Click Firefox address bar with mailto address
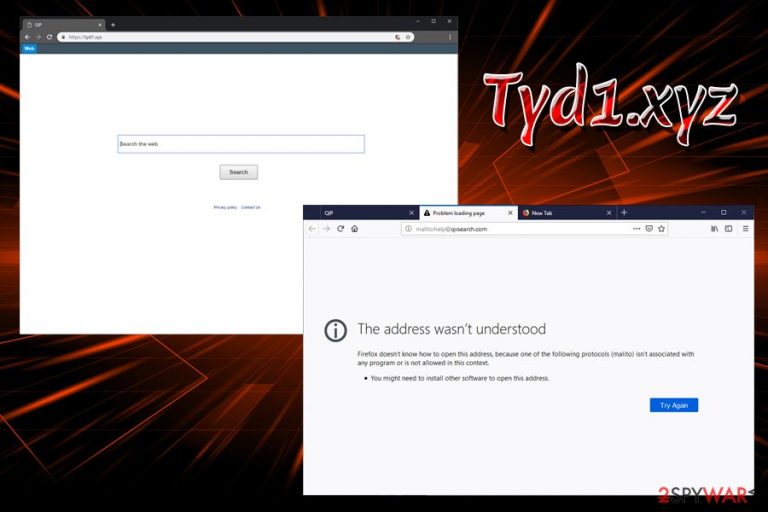Image resolution: width=768 pixels, height=512 pixels. coord(535,229)
